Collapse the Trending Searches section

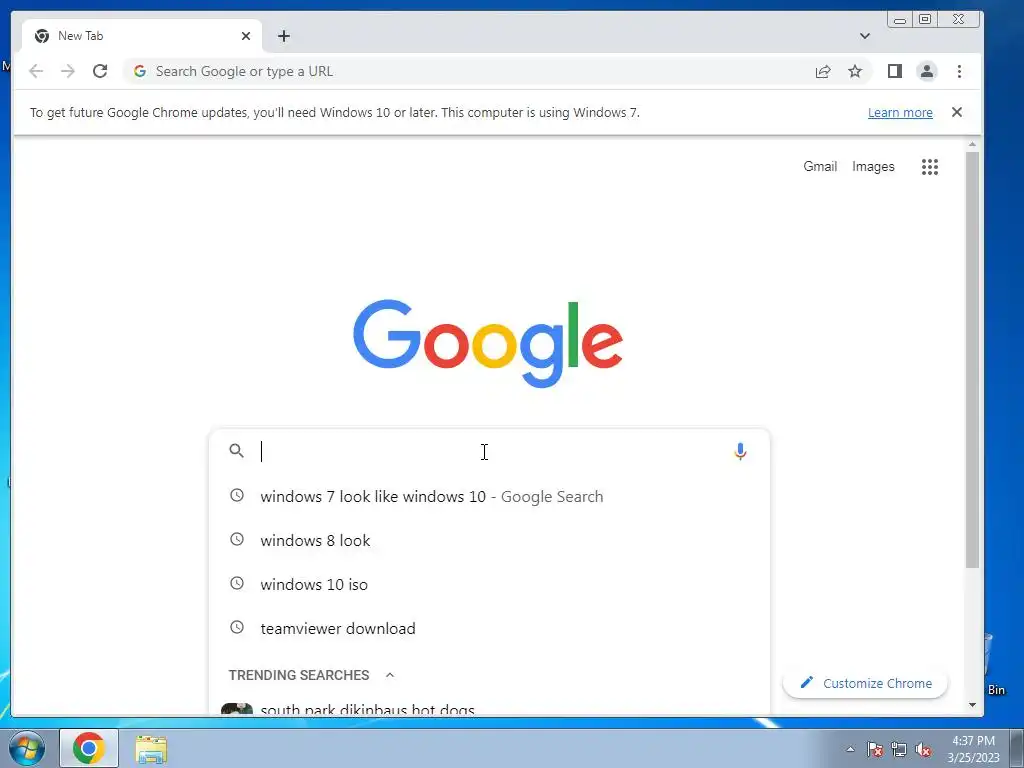pos(390,675)
